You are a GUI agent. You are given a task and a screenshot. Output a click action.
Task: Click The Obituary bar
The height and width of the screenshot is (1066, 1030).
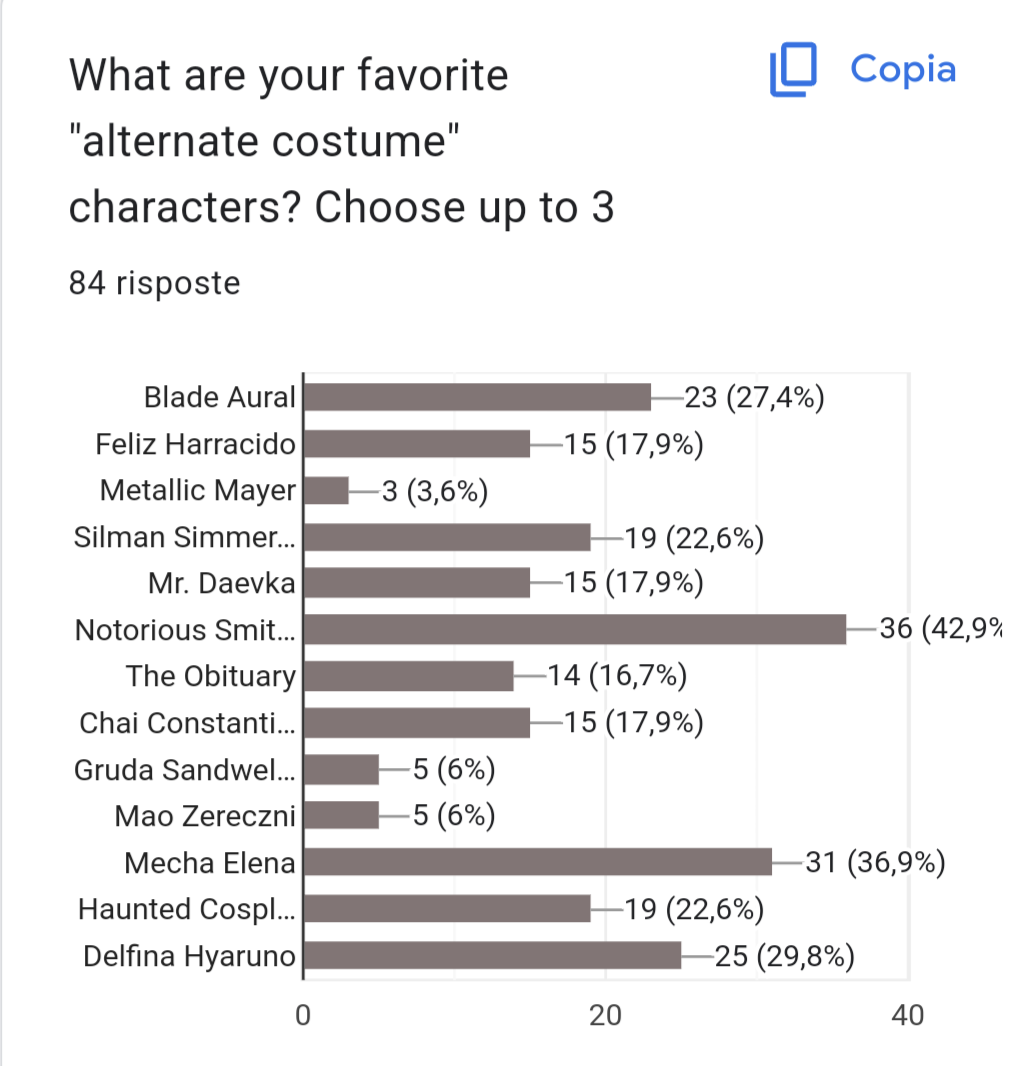tap(408, 676)
